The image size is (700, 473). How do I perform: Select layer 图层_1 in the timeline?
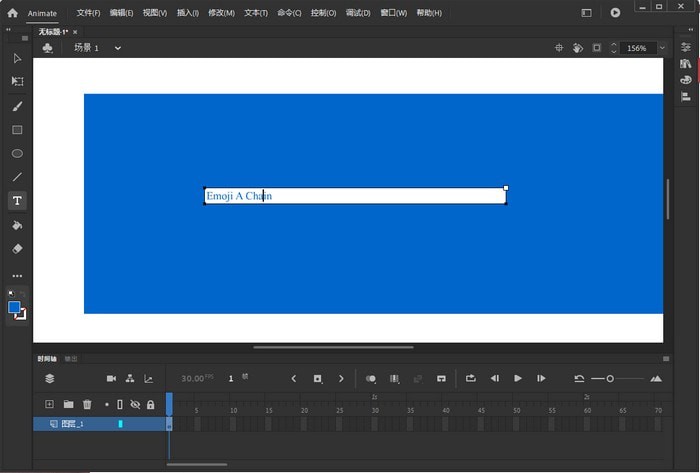(x=74, y=424)
